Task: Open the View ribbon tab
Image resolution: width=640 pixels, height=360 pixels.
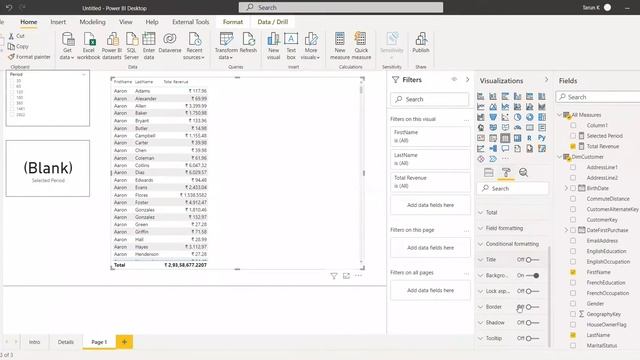Action: pos(126,22)
